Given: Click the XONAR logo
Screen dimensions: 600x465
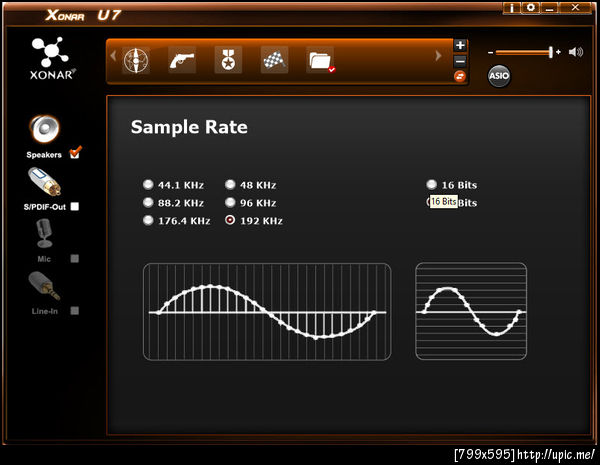Looking at the screenshot, I should click(51, 59).
